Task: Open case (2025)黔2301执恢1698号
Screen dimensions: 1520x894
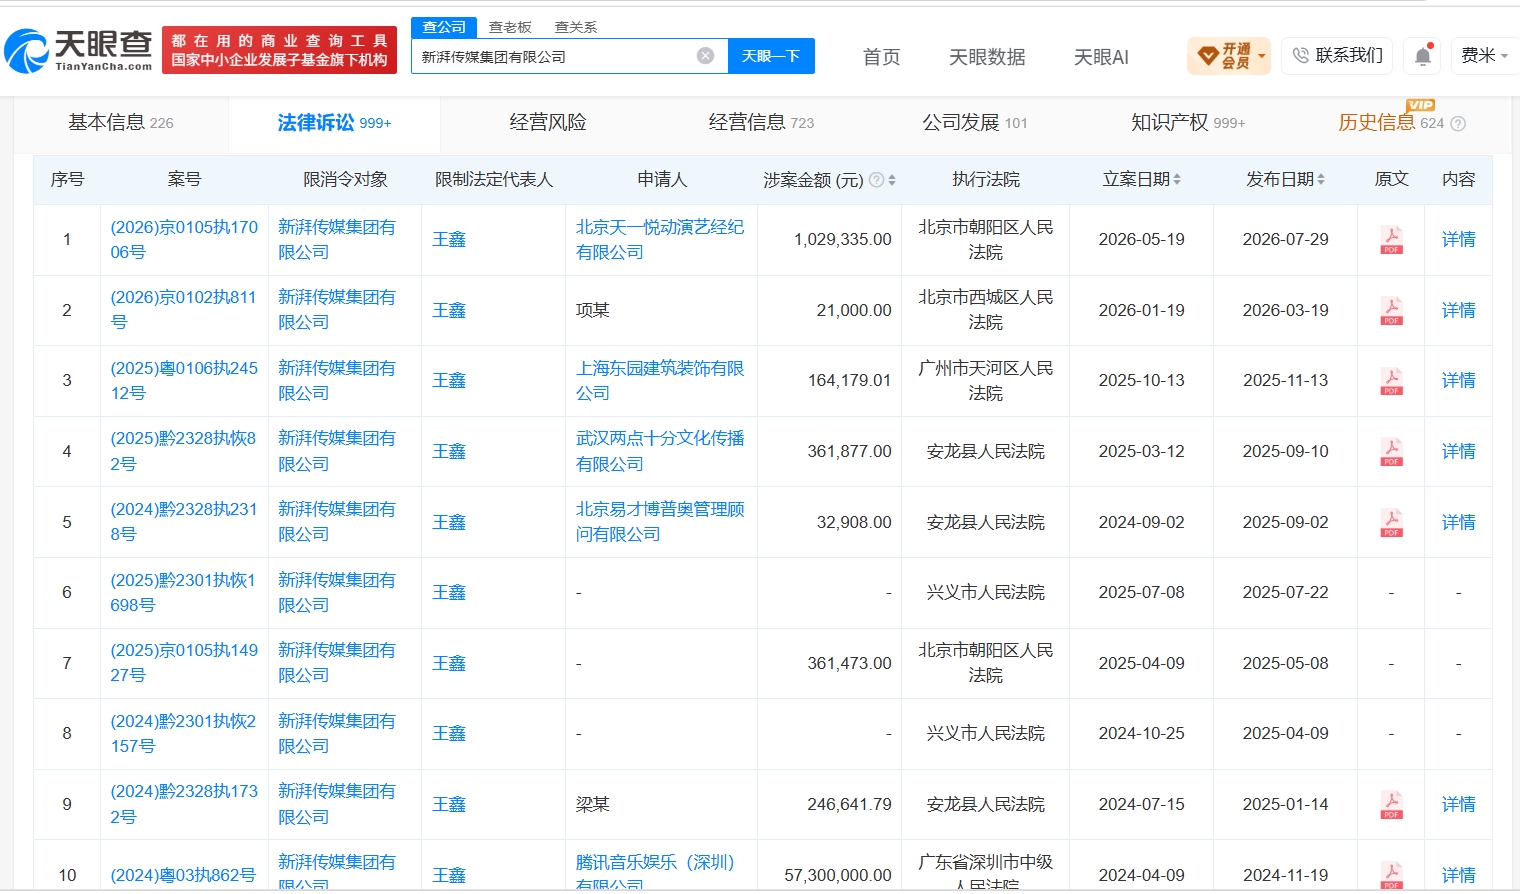Action: click(x=184, y=593)
